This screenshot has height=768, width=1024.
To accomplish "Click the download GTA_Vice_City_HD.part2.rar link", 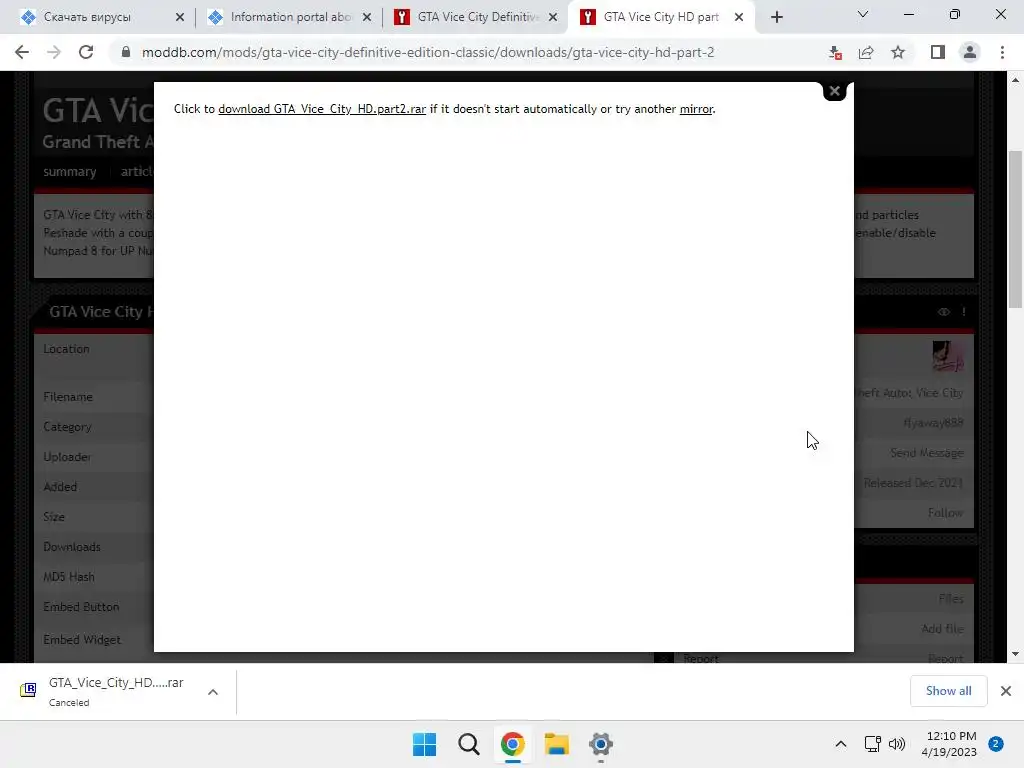I will pyautogui.click(x=322, y=109).
